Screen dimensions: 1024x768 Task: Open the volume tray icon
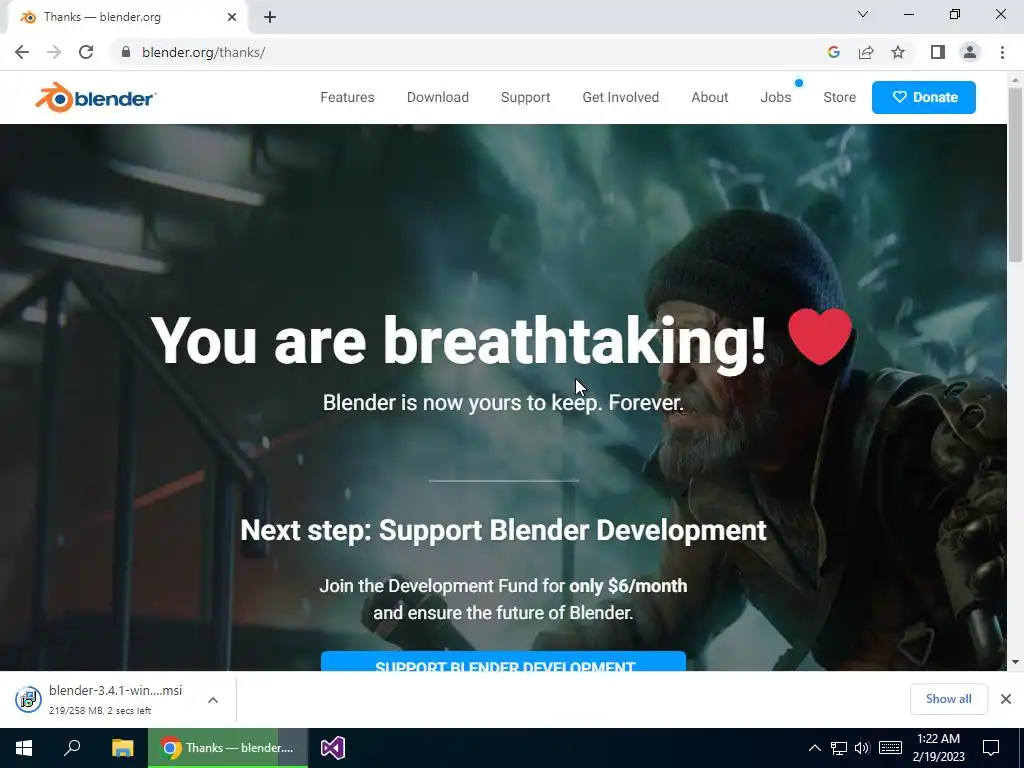click(862, 748)
